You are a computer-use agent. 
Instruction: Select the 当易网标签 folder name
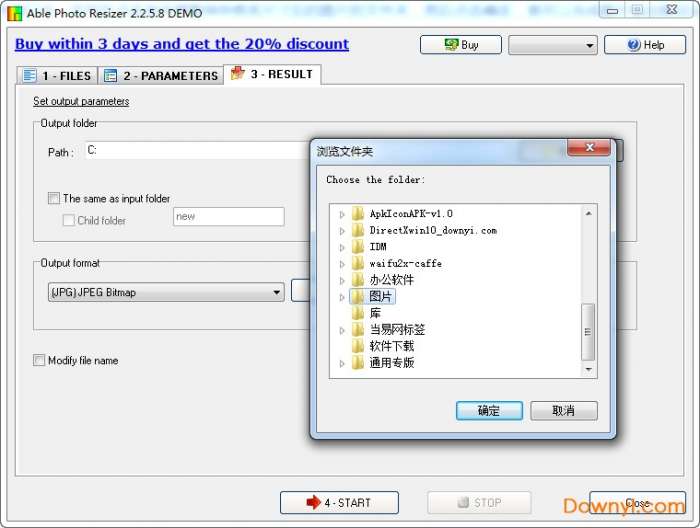click(x=397, y=329)
